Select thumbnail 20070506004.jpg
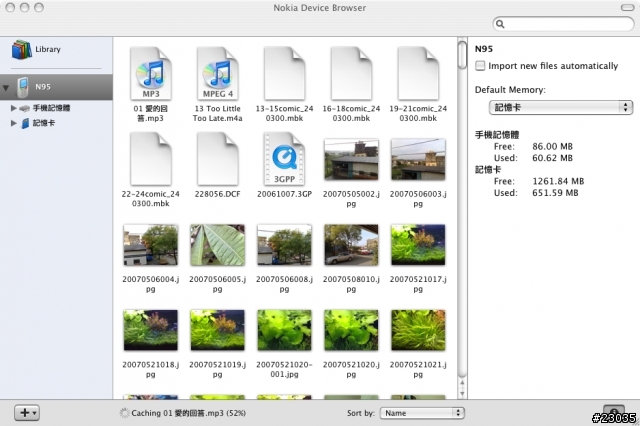The height and width of the screenshot is (426, 640). point(151,245)
